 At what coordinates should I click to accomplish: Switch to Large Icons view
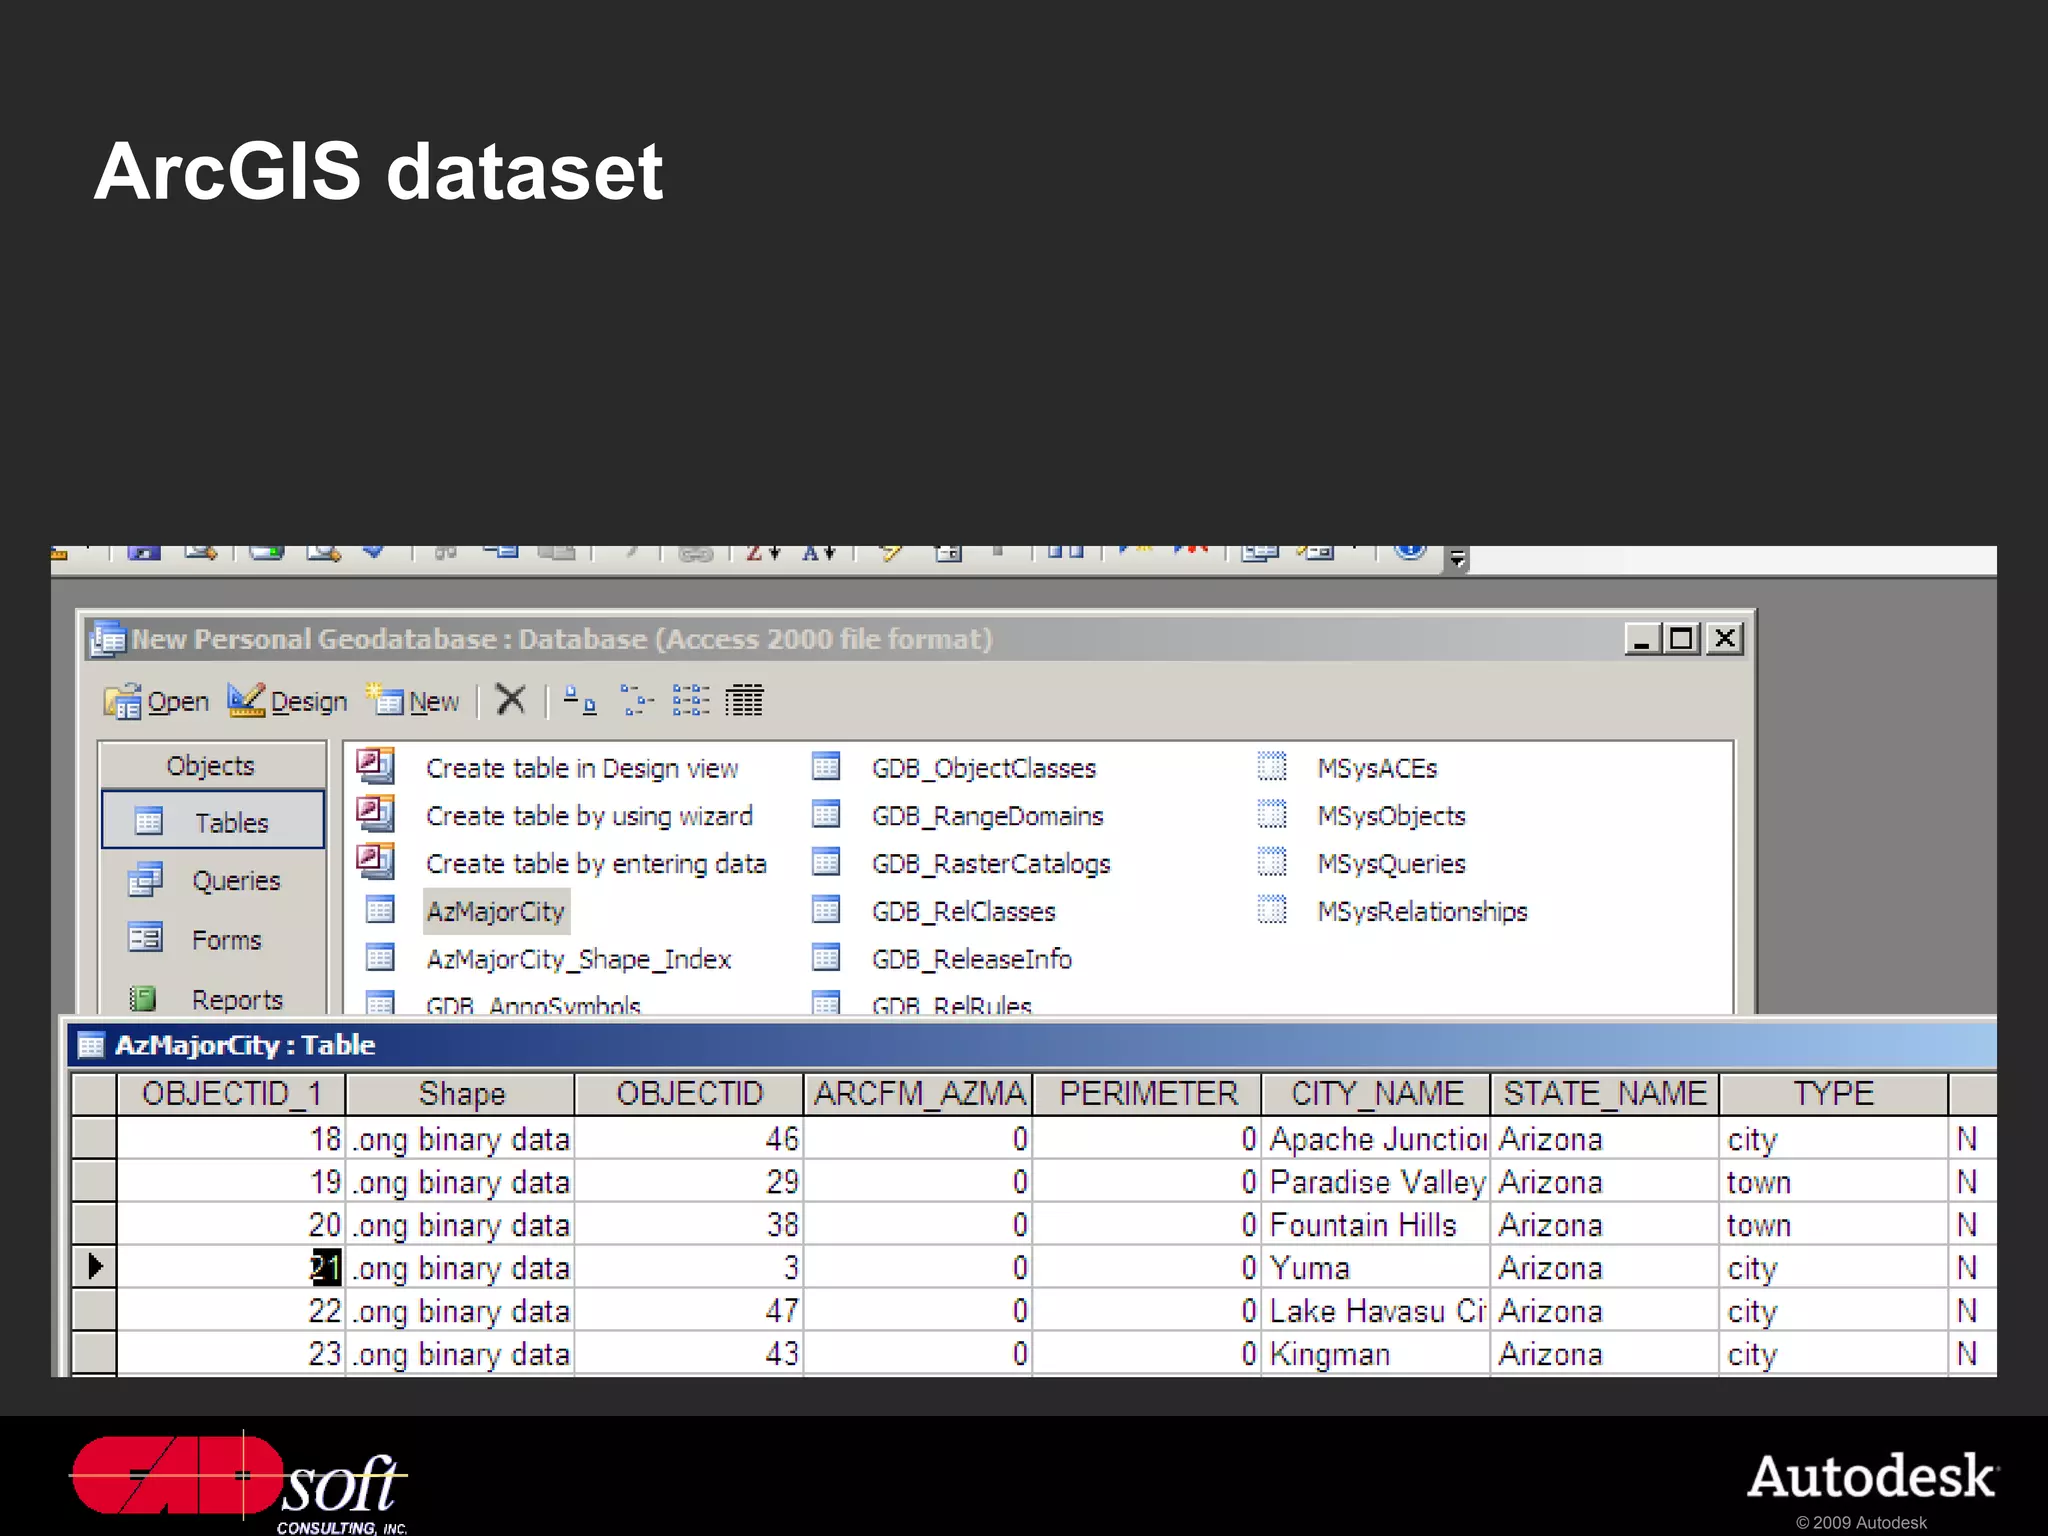pos(580,700)
